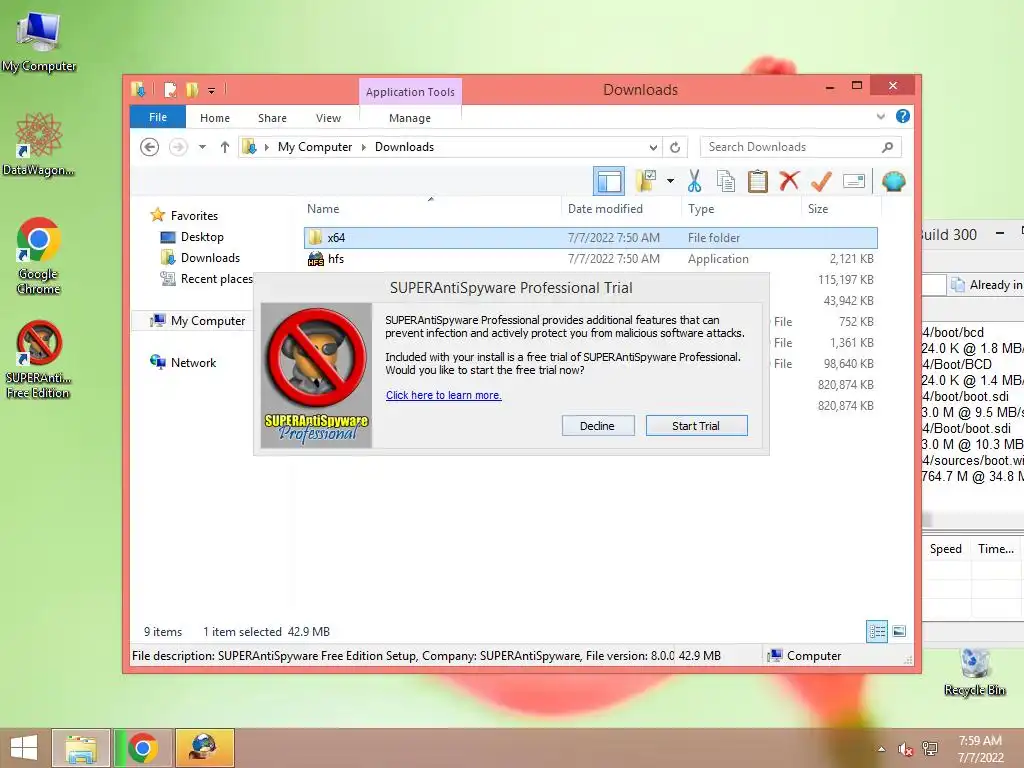Open the Manage ribbon tab
Image resolution: width=1024 pixels, height=768 pixels.
(x=410, y=118)
